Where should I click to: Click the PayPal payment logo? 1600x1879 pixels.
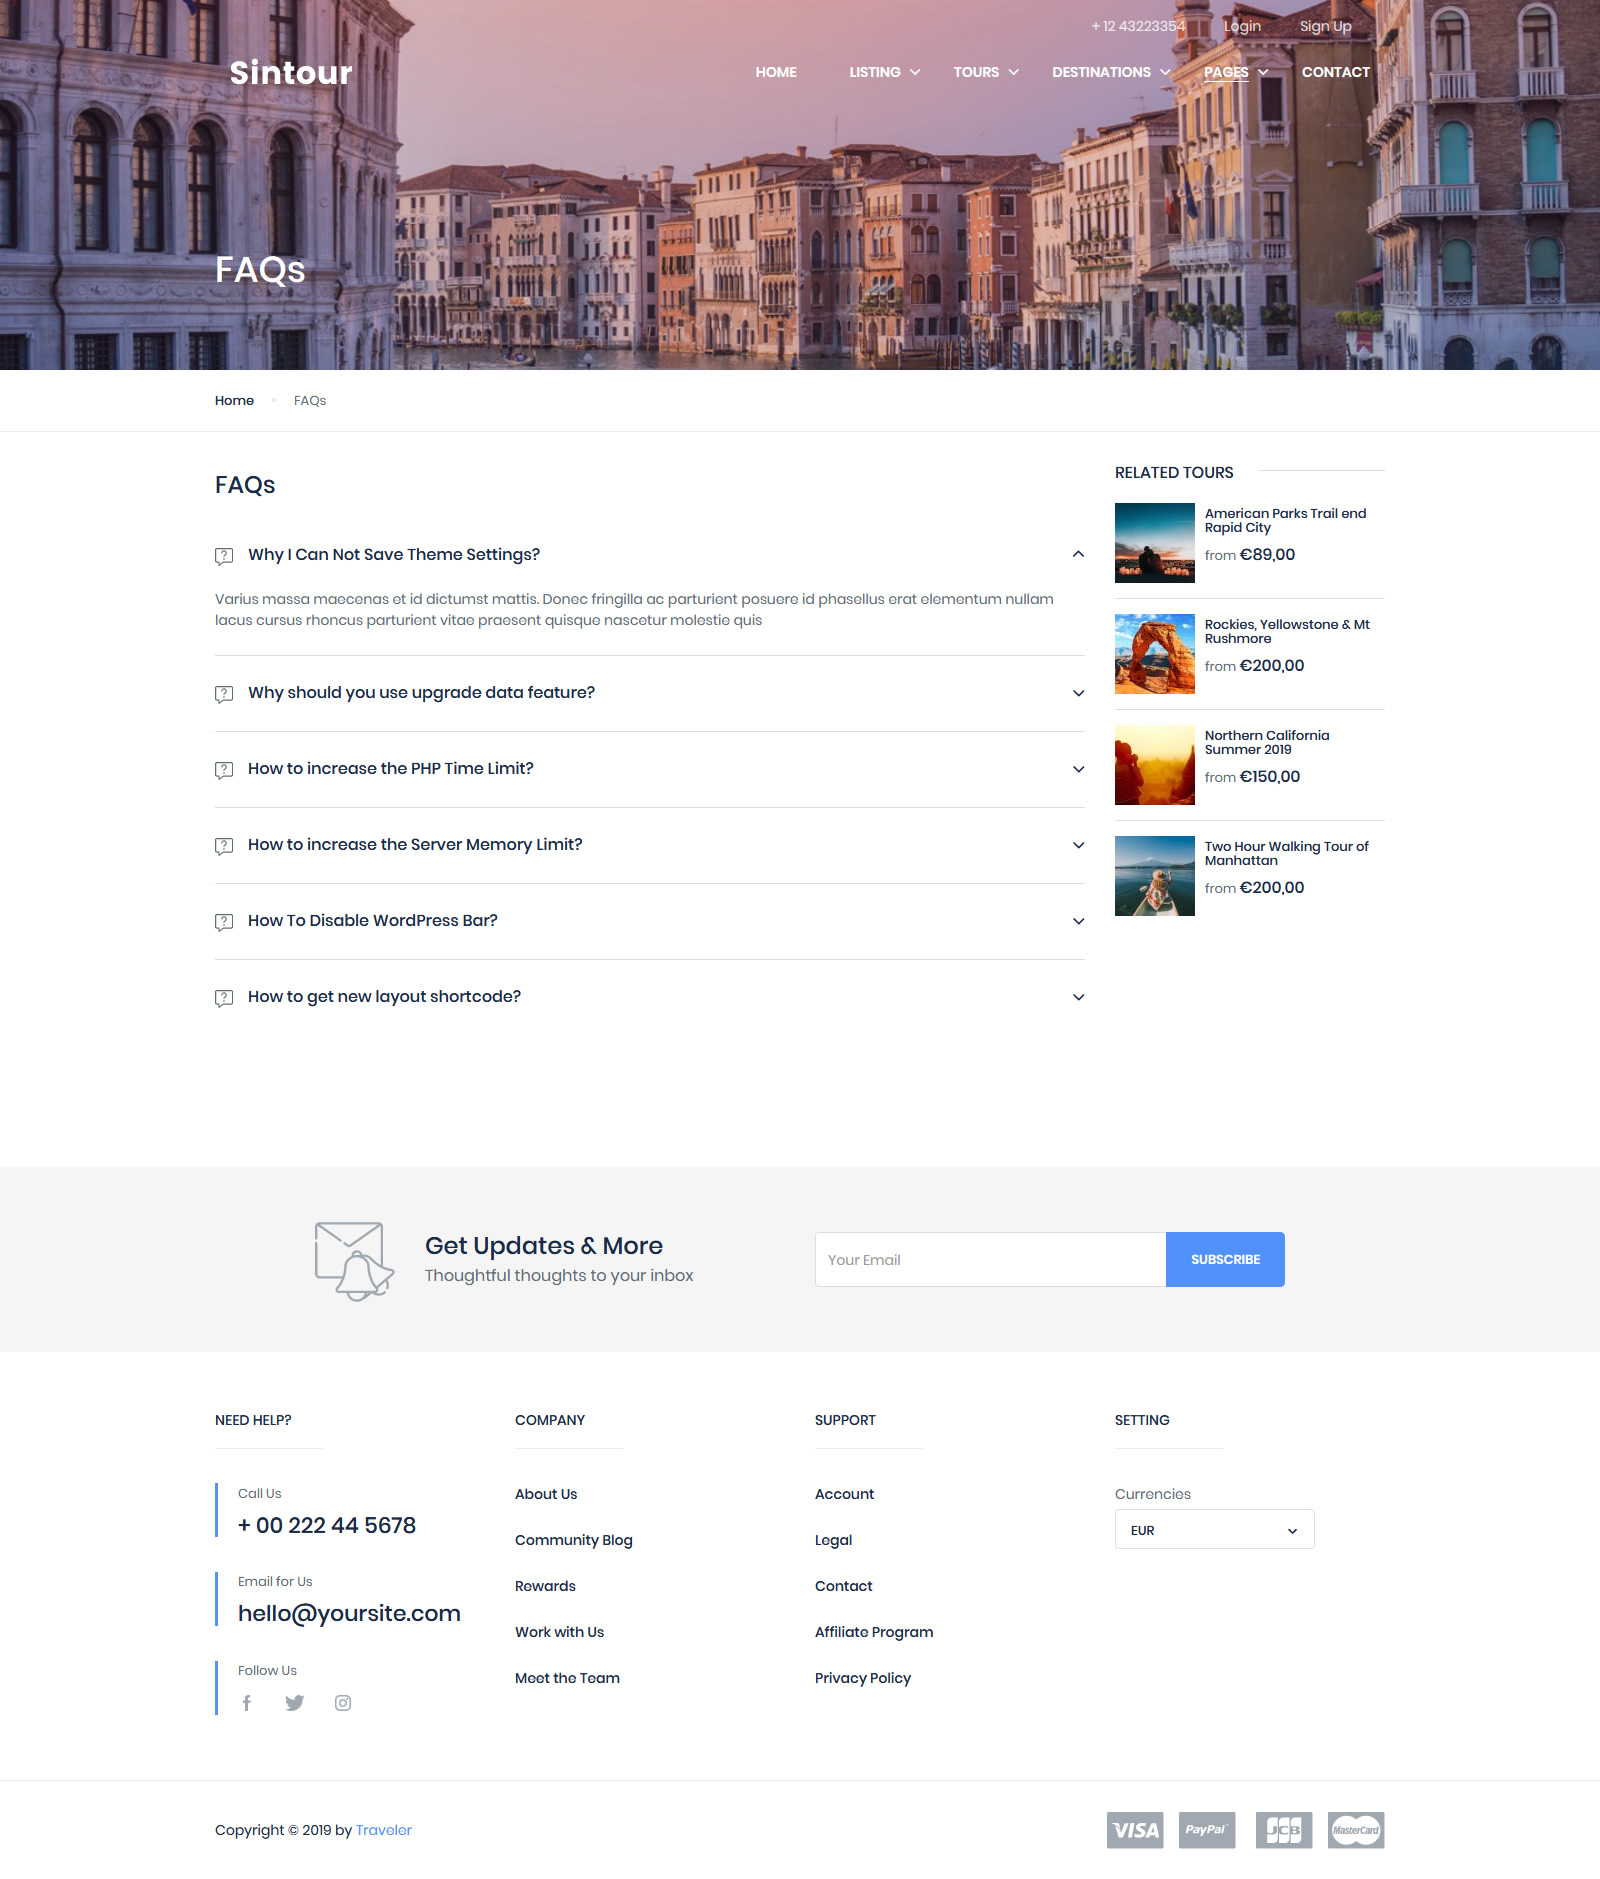click(1207, 1830)
